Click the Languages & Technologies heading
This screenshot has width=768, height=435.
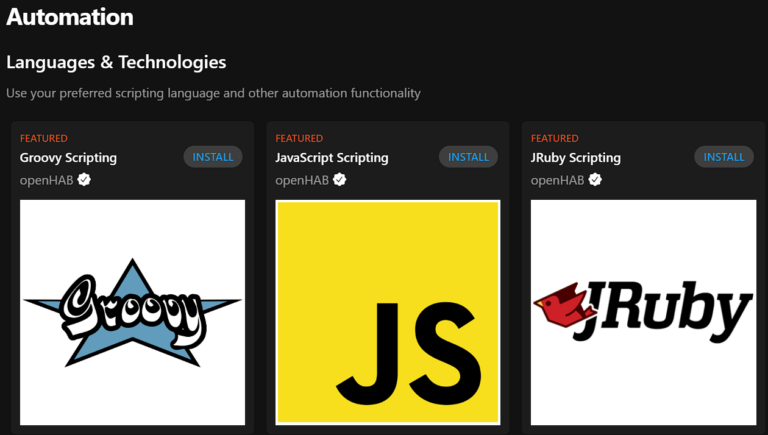tap(116, 62)
